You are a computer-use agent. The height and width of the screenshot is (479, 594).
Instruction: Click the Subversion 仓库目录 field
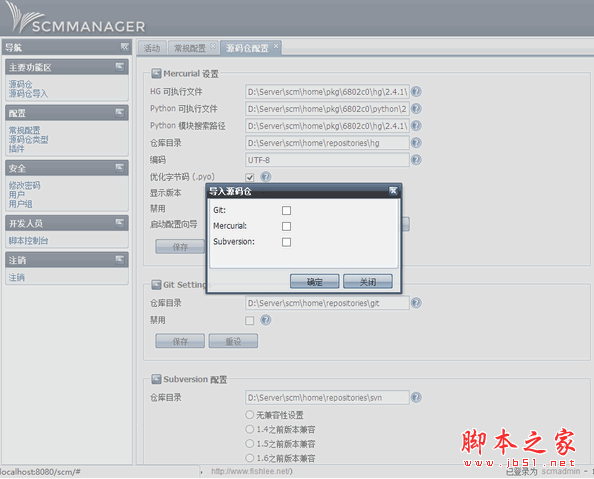click(327, 398)
